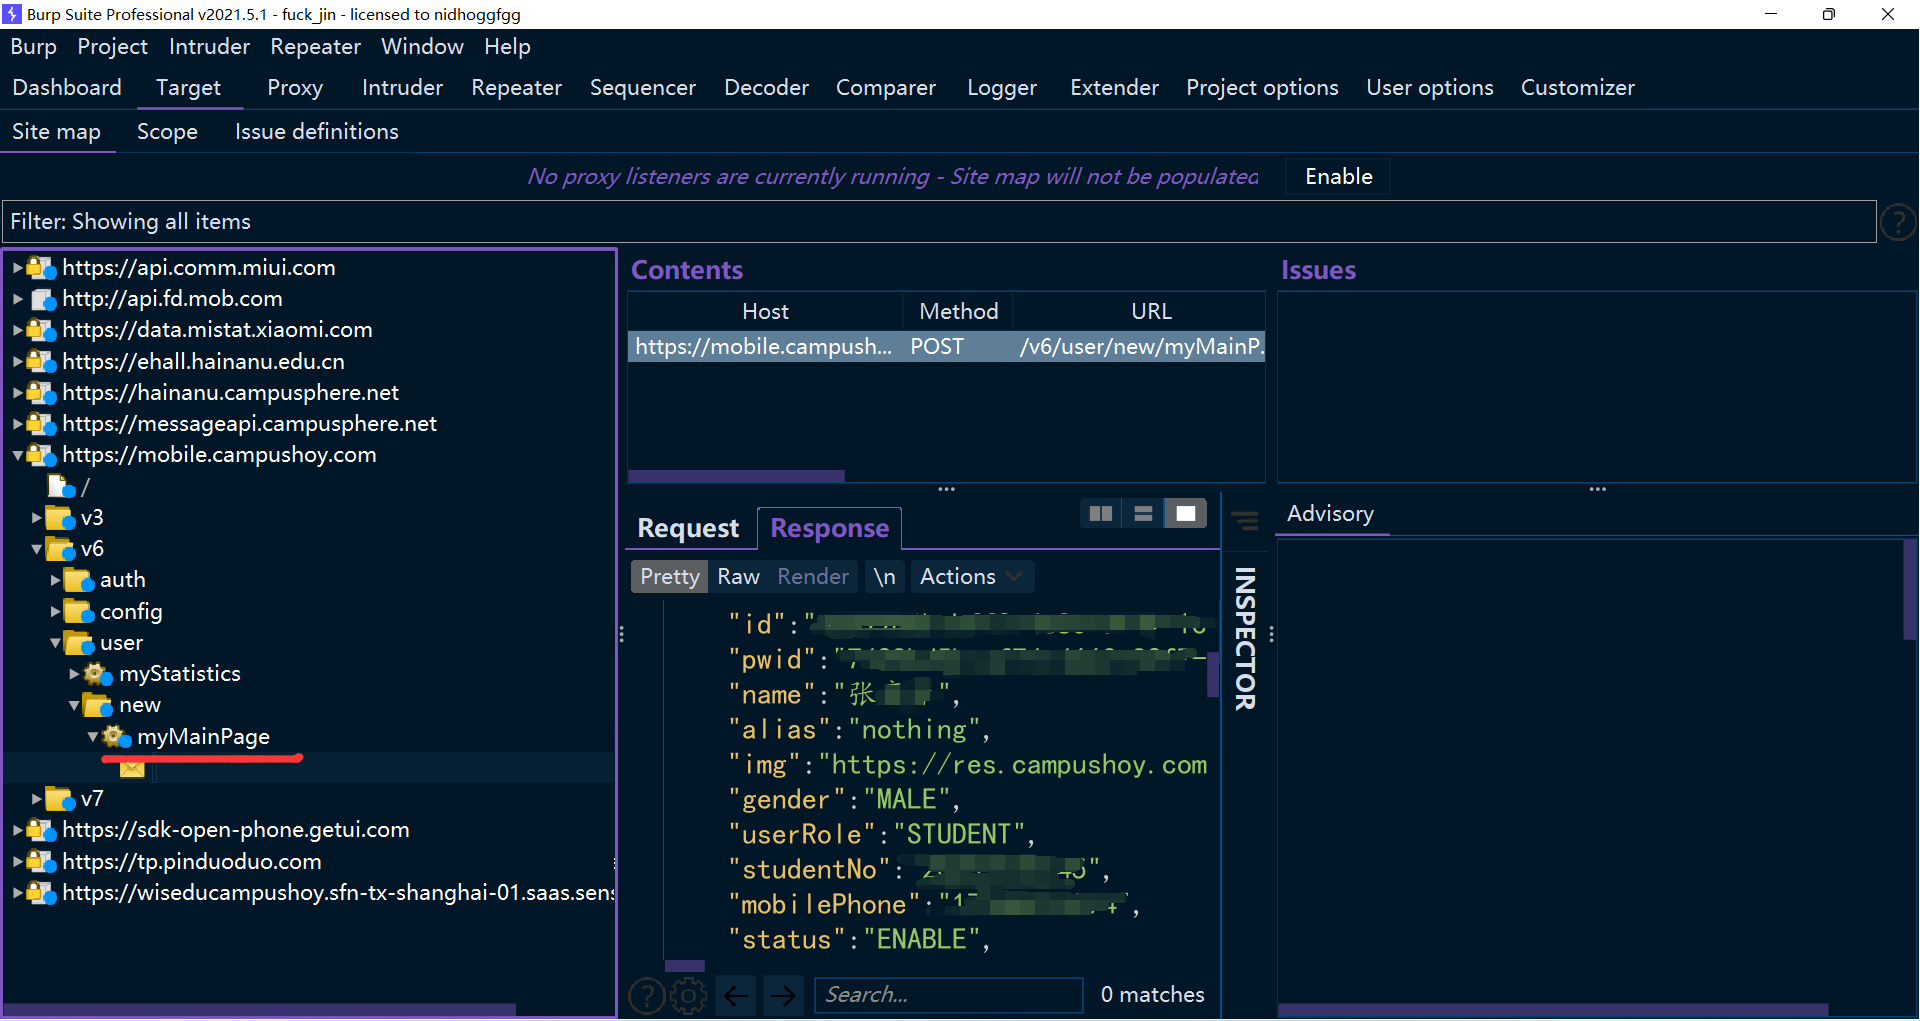Collapse the mobile.campushoy.com host node
1920x1021 pixels.
(18, 455)
